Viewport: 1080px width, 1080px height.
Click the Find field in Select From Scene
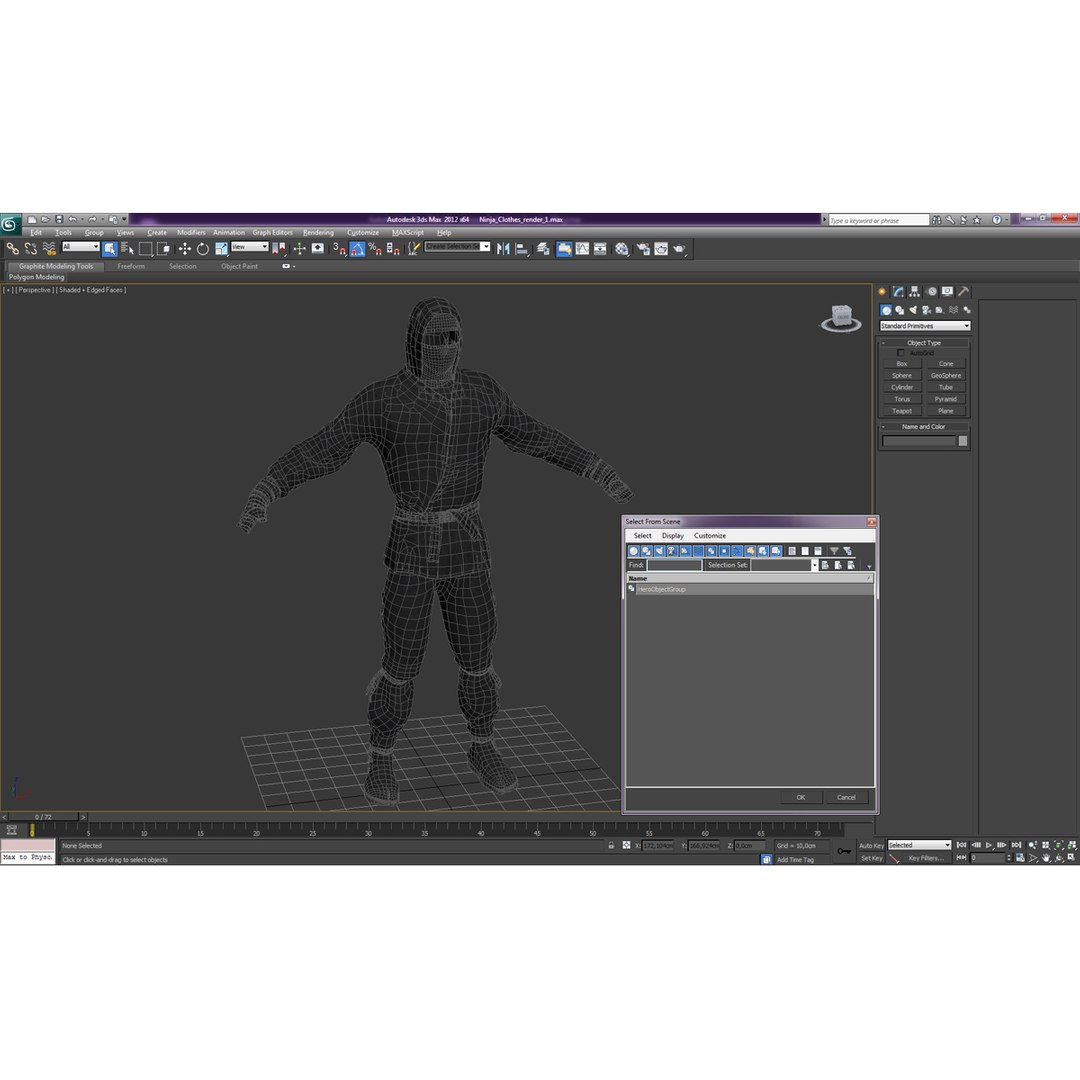point(674,565)
